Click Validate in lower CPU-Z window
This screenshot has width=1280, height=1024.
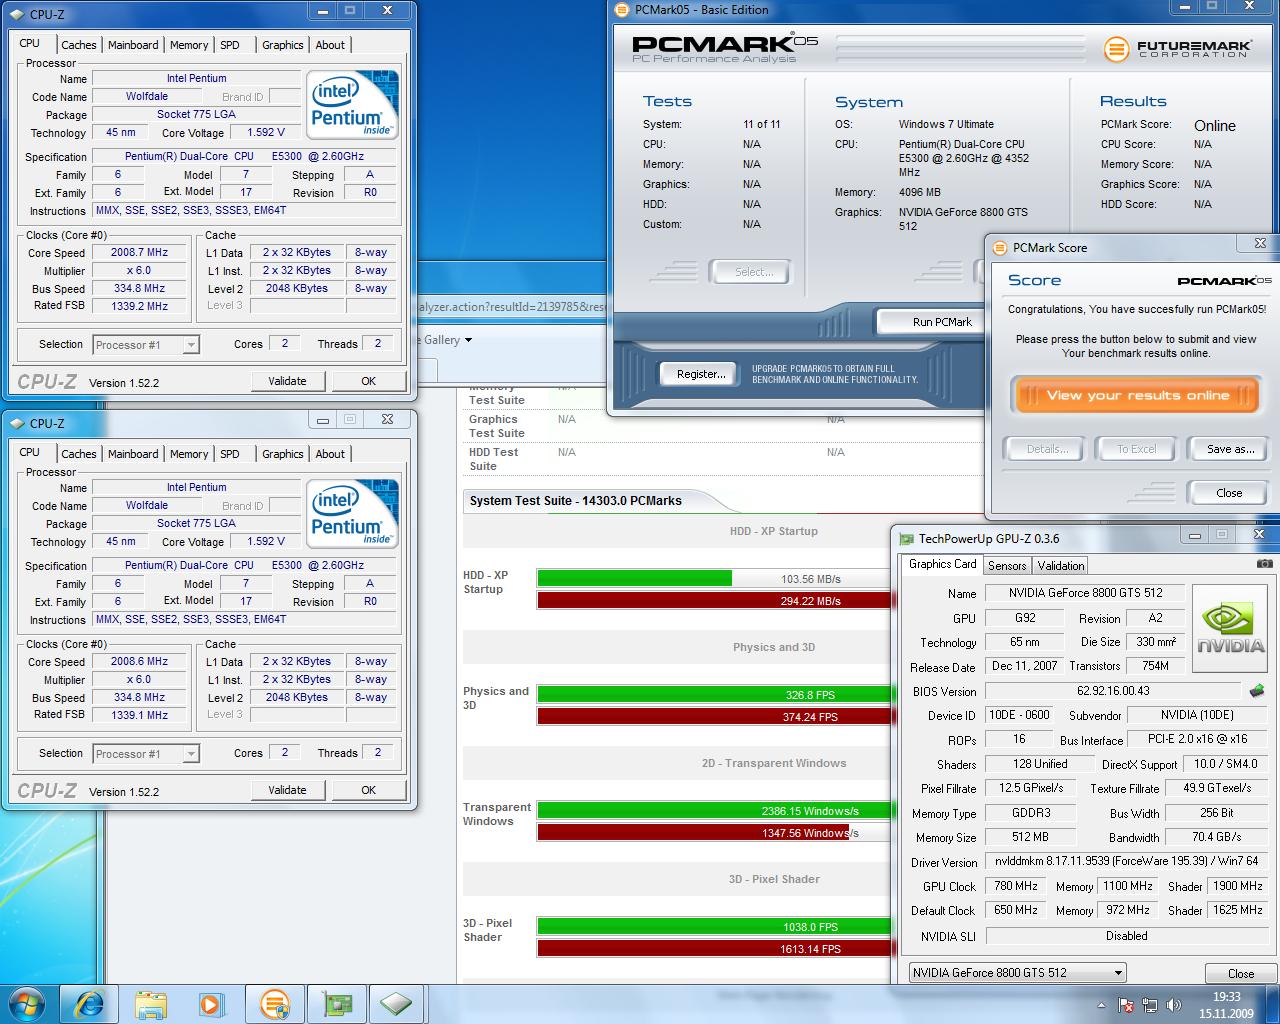click(x=287, y=790)
